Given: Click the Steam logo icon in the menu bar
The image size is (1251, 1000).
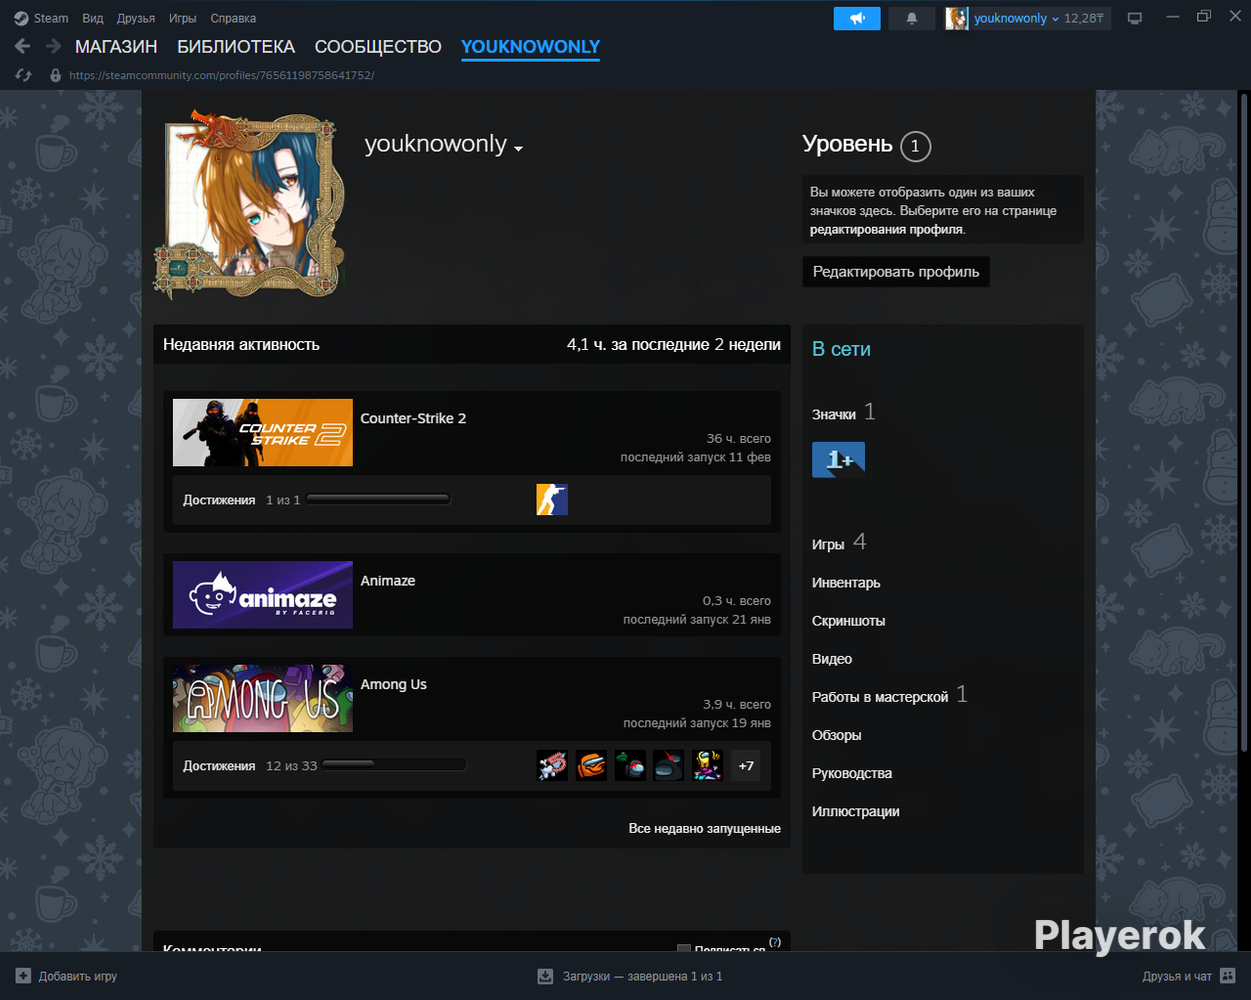Looking at the screenshot, I should pyautogui.click(x=21, y=18).
